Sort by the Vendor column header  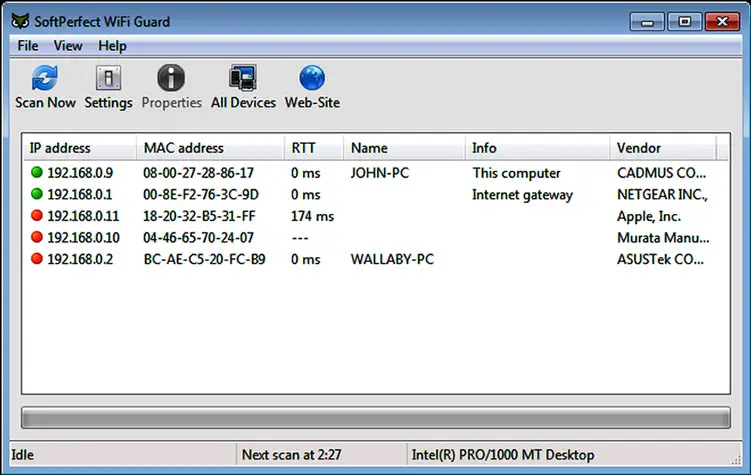pyautogui.click(x=663, y=148)
